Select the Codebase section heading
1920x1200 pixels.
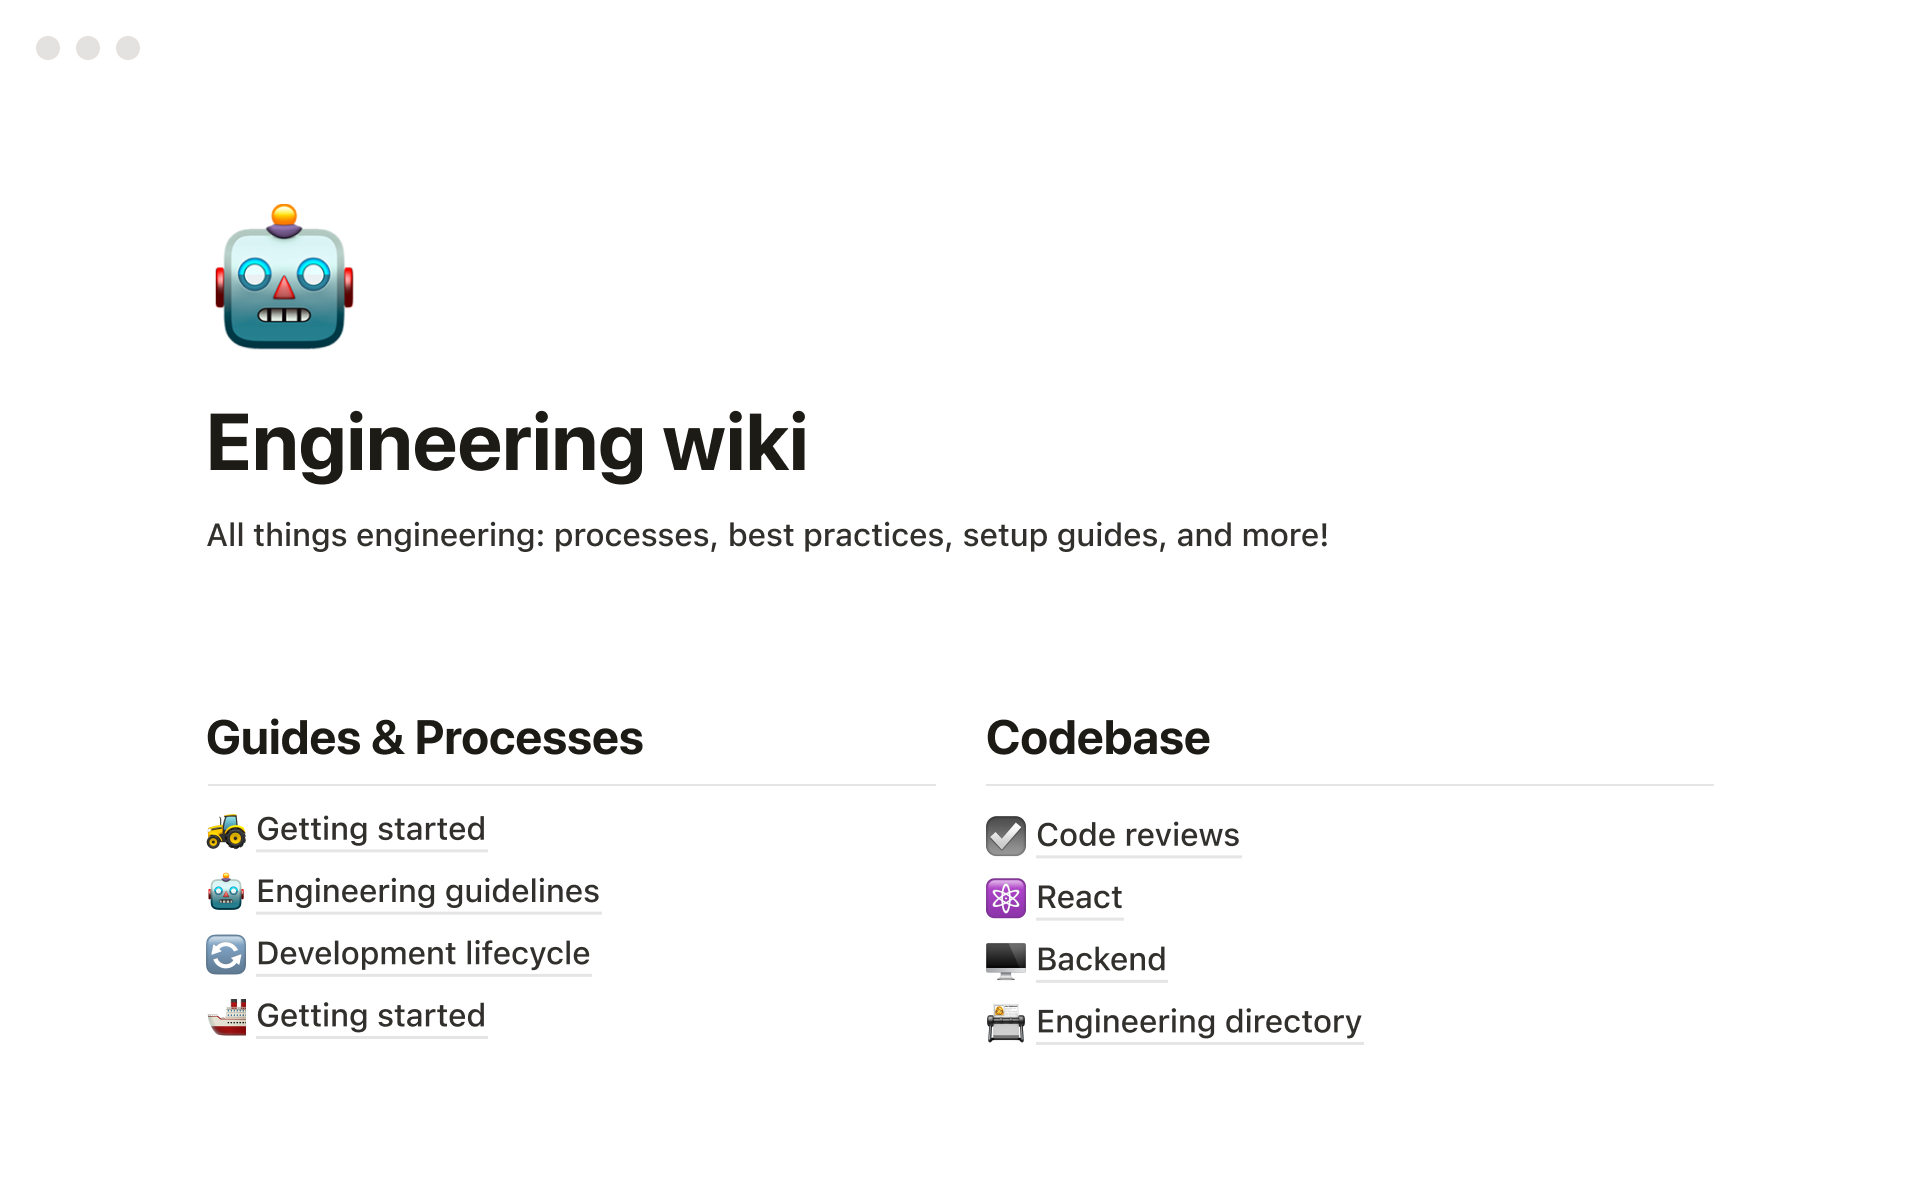coord(1098,738)
